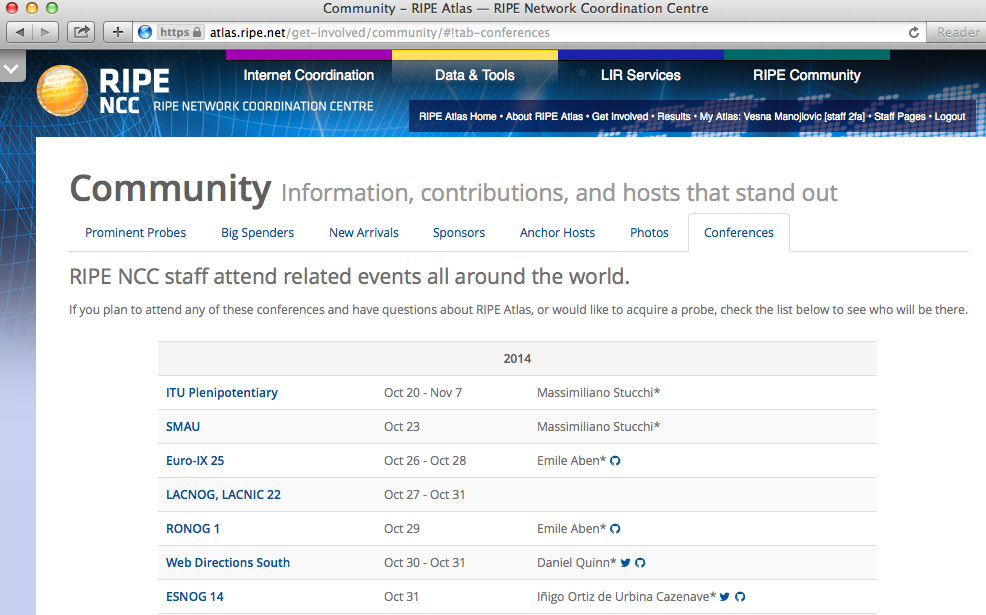Screen dimensions: 986x615
Task: Switch to the Prominent Probes tab
Action: point(135,233)
